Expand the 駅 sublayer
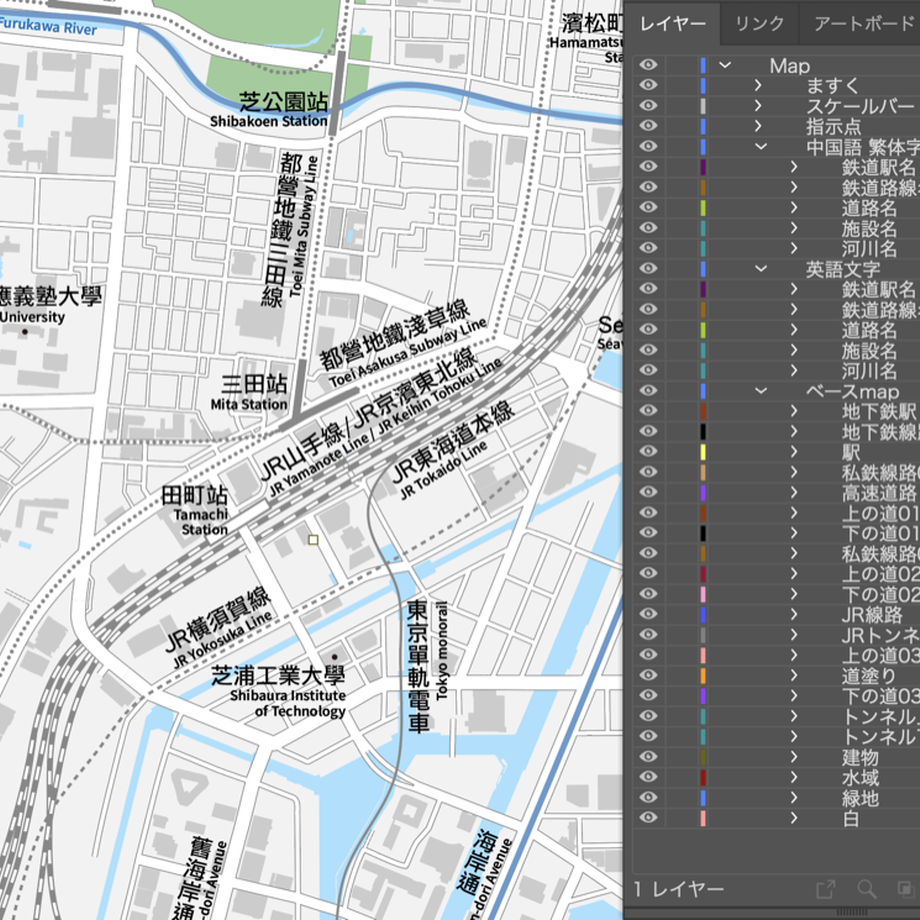This screenshot has width=920, height=920. pyautogui.click(x=794, y=451)
